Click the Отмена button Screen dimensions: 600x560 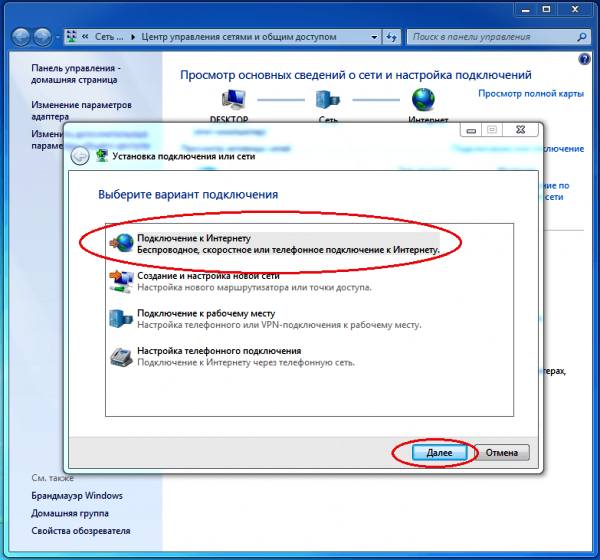point(502,452)
